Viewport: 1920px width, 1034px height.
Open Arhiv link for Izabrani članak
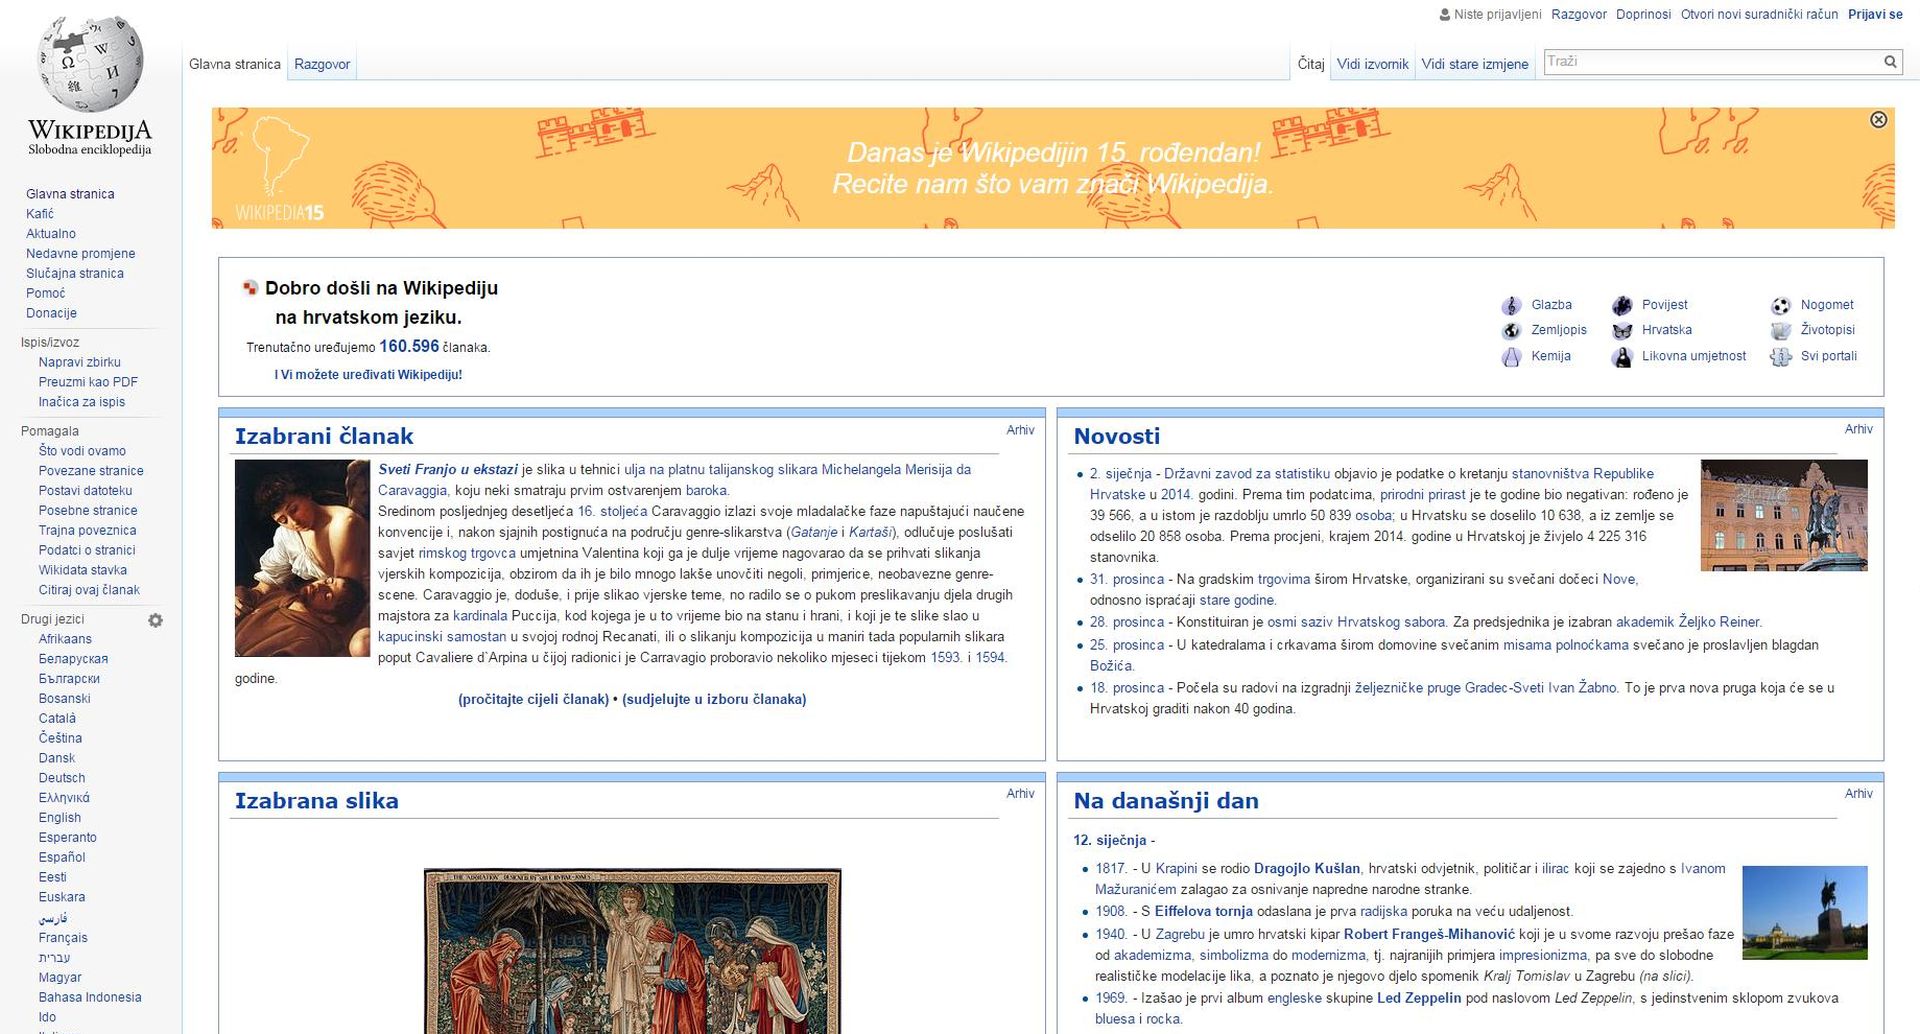[1020, 430]
